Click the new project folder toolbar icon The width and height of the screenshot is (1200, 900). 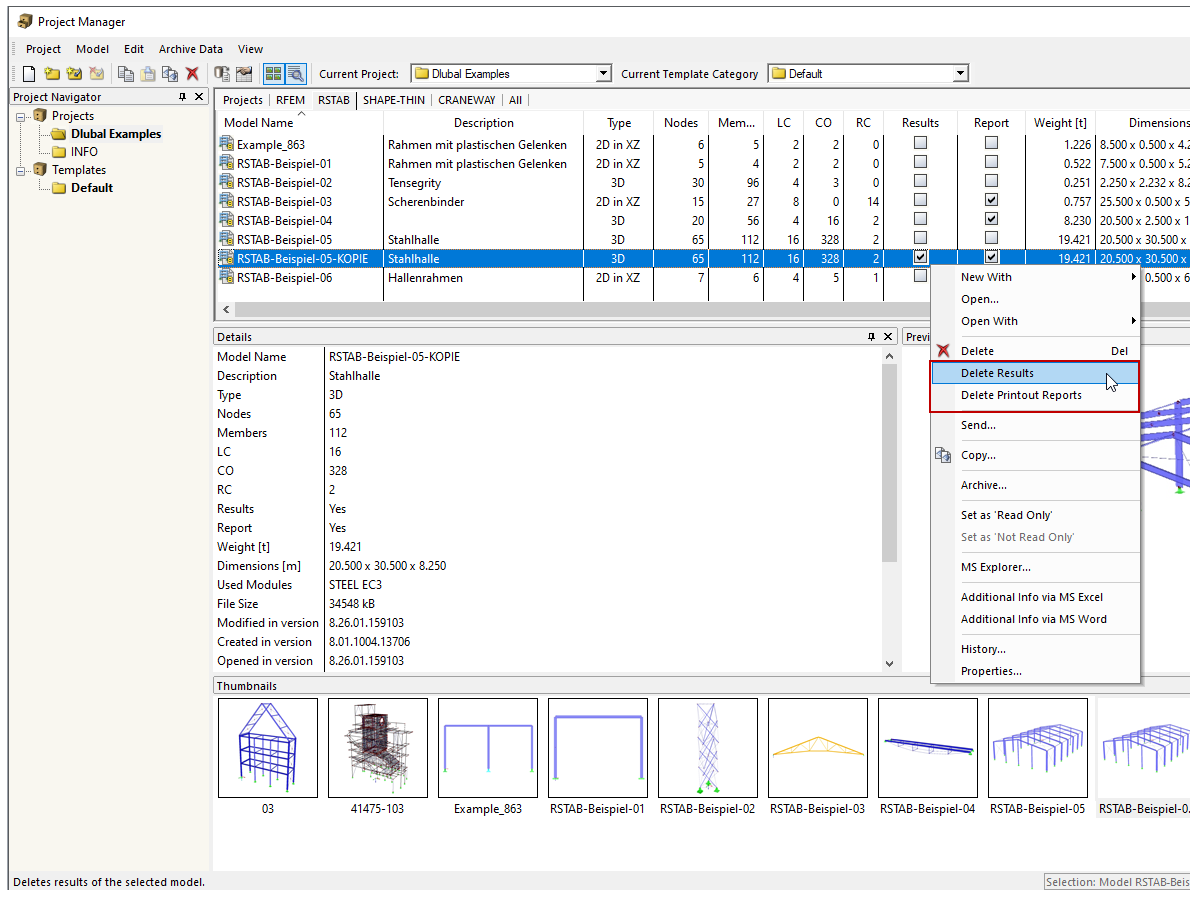pyautogui.click(x=51, y=73)
